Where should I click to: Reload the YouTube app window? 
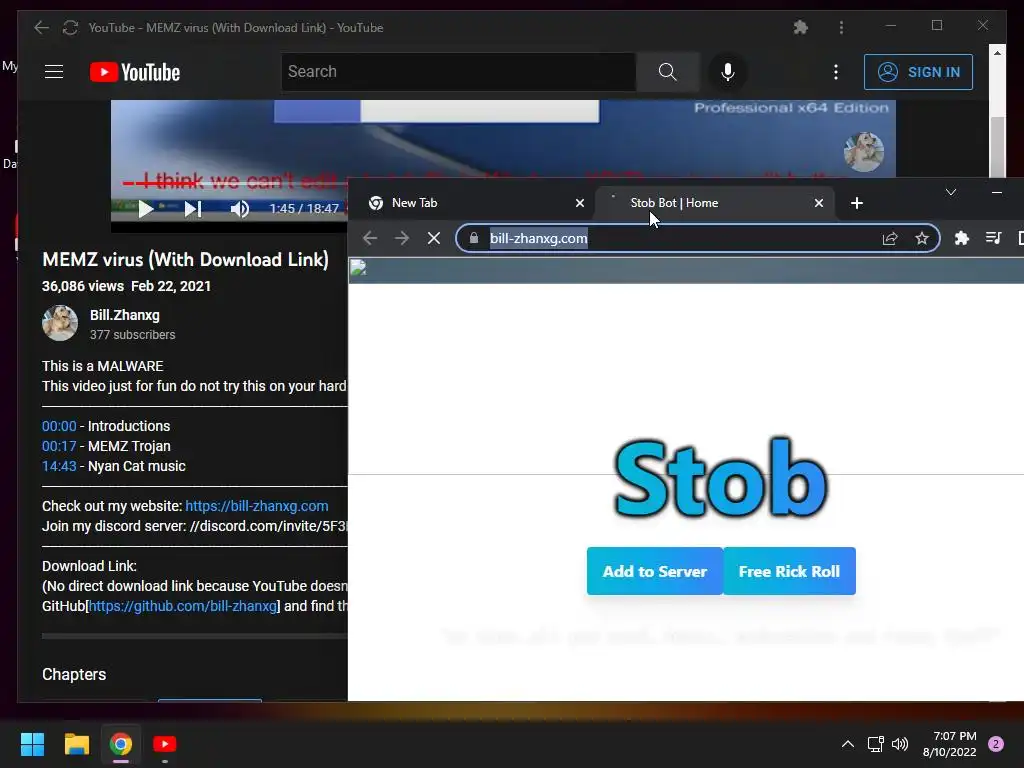pos(70,27)
